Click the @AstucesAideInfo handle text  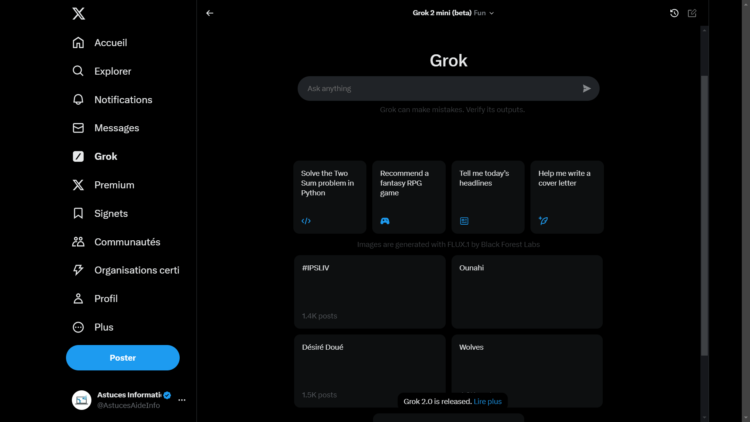(x=128, y=405)
